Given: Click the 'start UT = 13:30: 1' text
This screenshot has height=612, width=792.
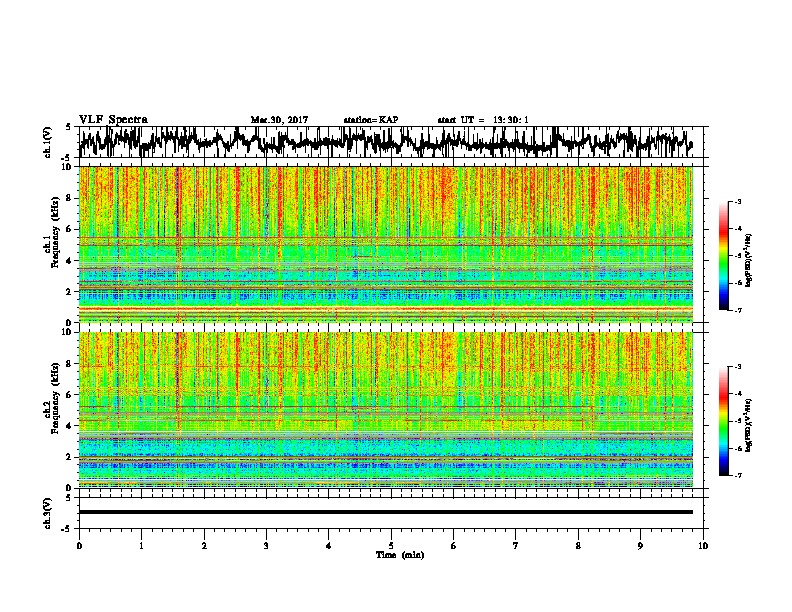Looking at the screenshot, I should (483, 120).
